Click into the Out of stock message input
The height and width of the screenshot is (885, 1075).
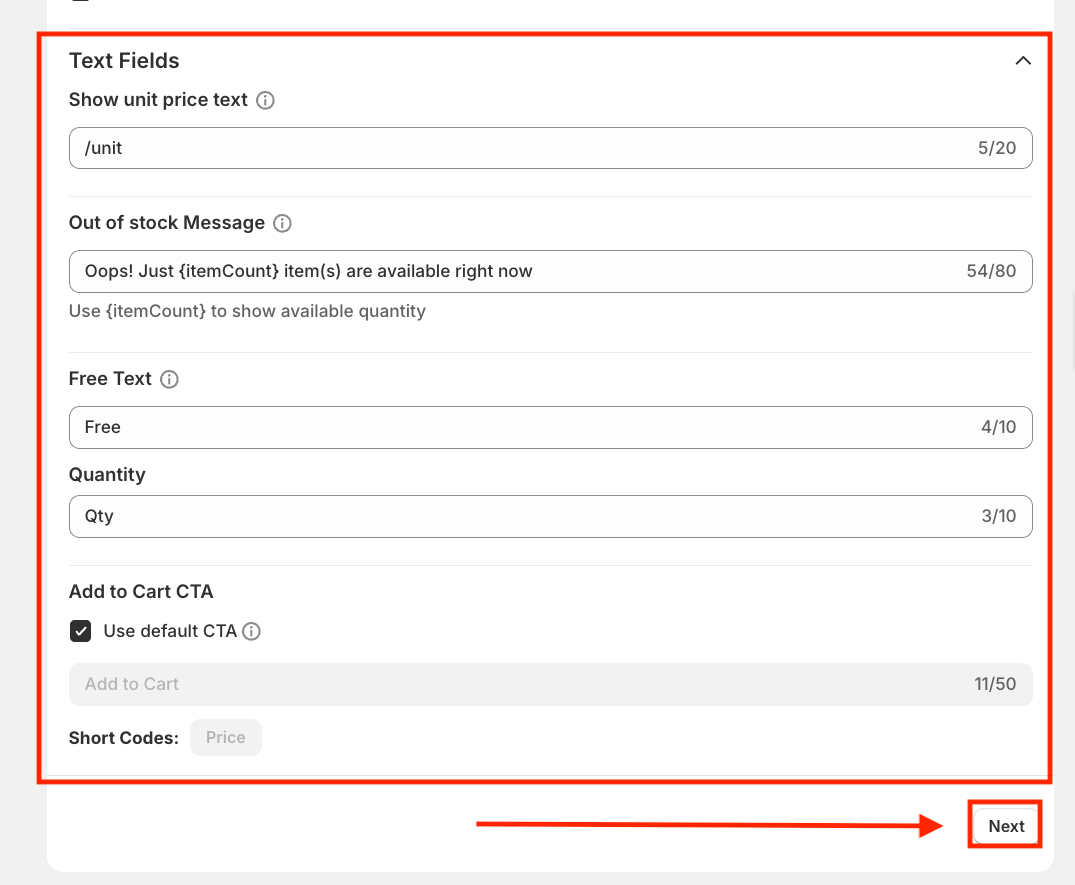(x=500, y=271)
